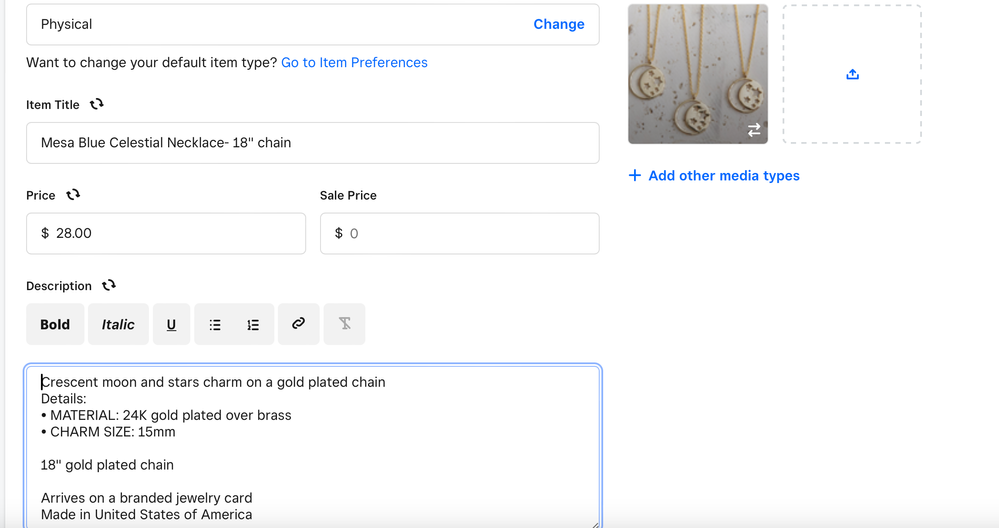Add a hyperlink using the link icon
This screenshot has height=528, width=999.
[298, 324]
